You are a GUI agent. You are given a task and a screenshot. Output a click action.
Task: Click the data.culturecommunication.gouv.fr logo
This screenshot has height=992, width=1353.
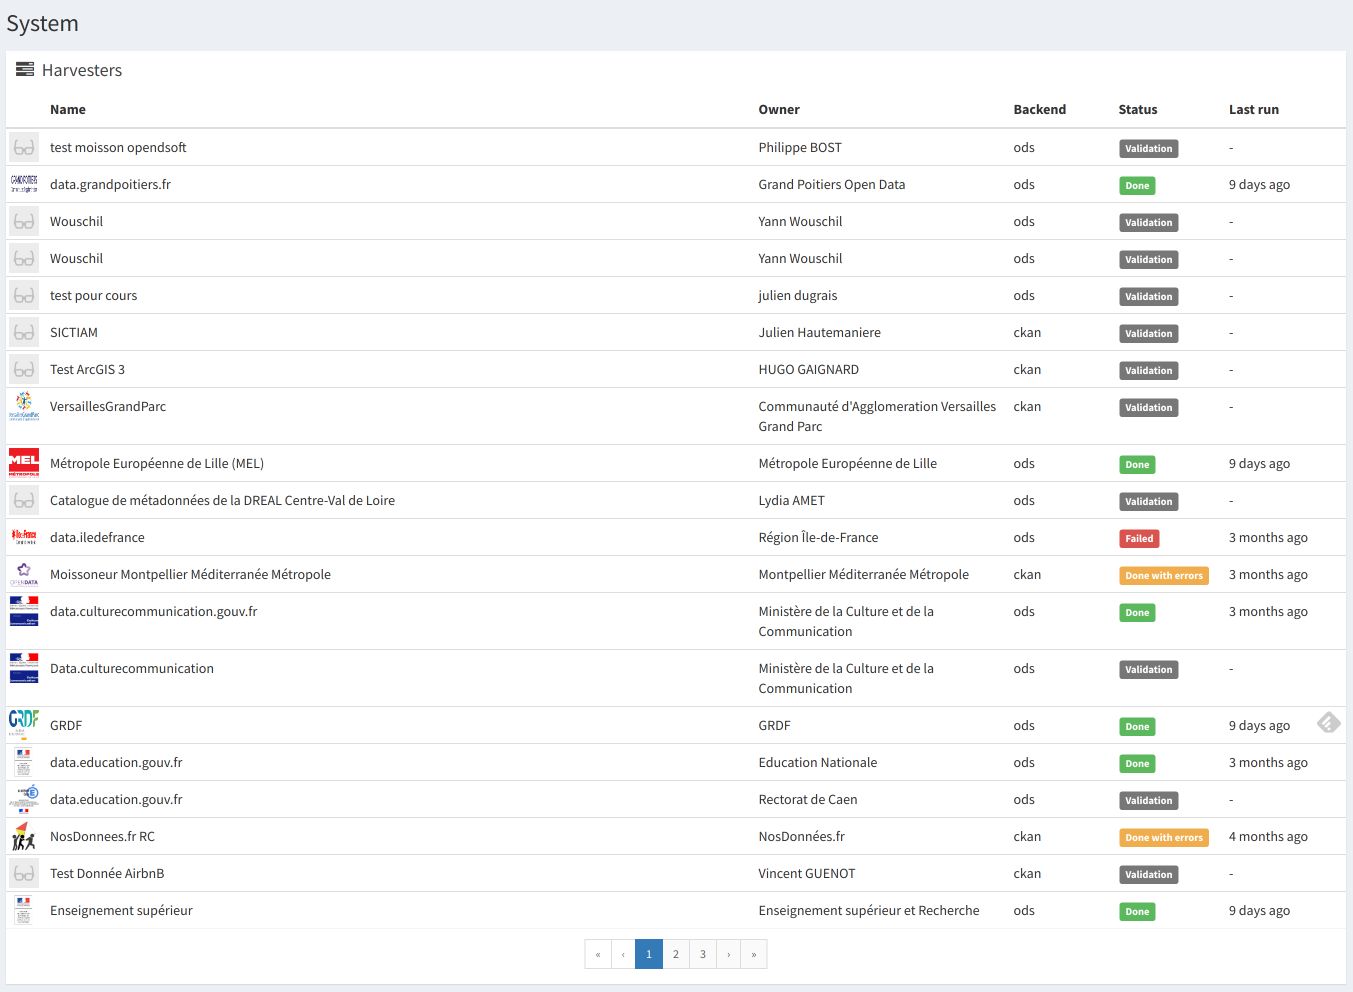tap(24, 611)
